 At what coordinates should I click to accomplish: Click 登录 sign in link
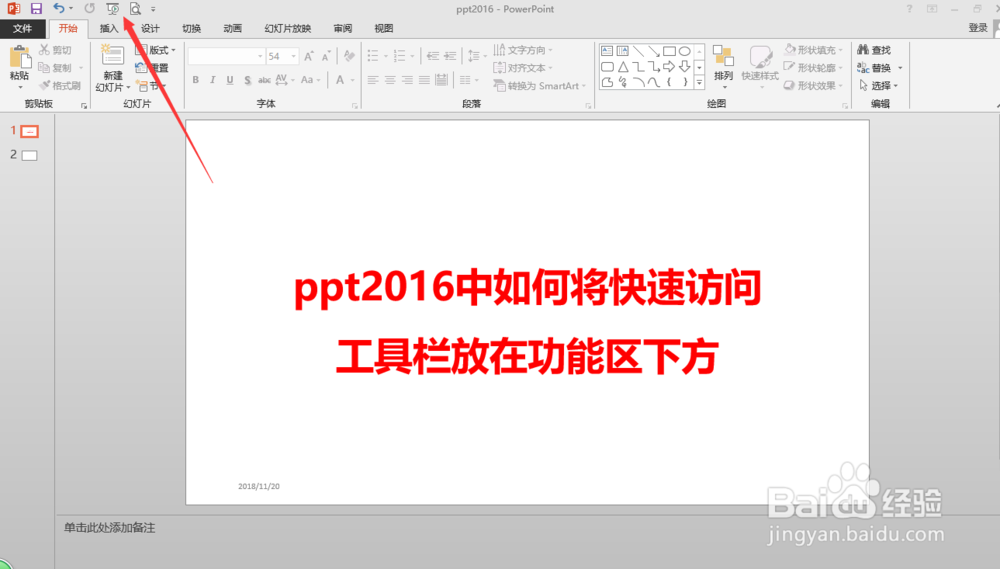click(x=978, y=27)
